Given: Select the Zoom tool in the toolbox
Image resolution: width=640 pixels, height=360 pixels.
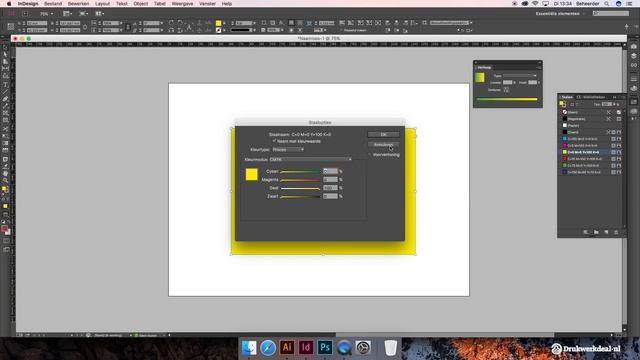Looking at the screenshot, I should tap(5, 180).
